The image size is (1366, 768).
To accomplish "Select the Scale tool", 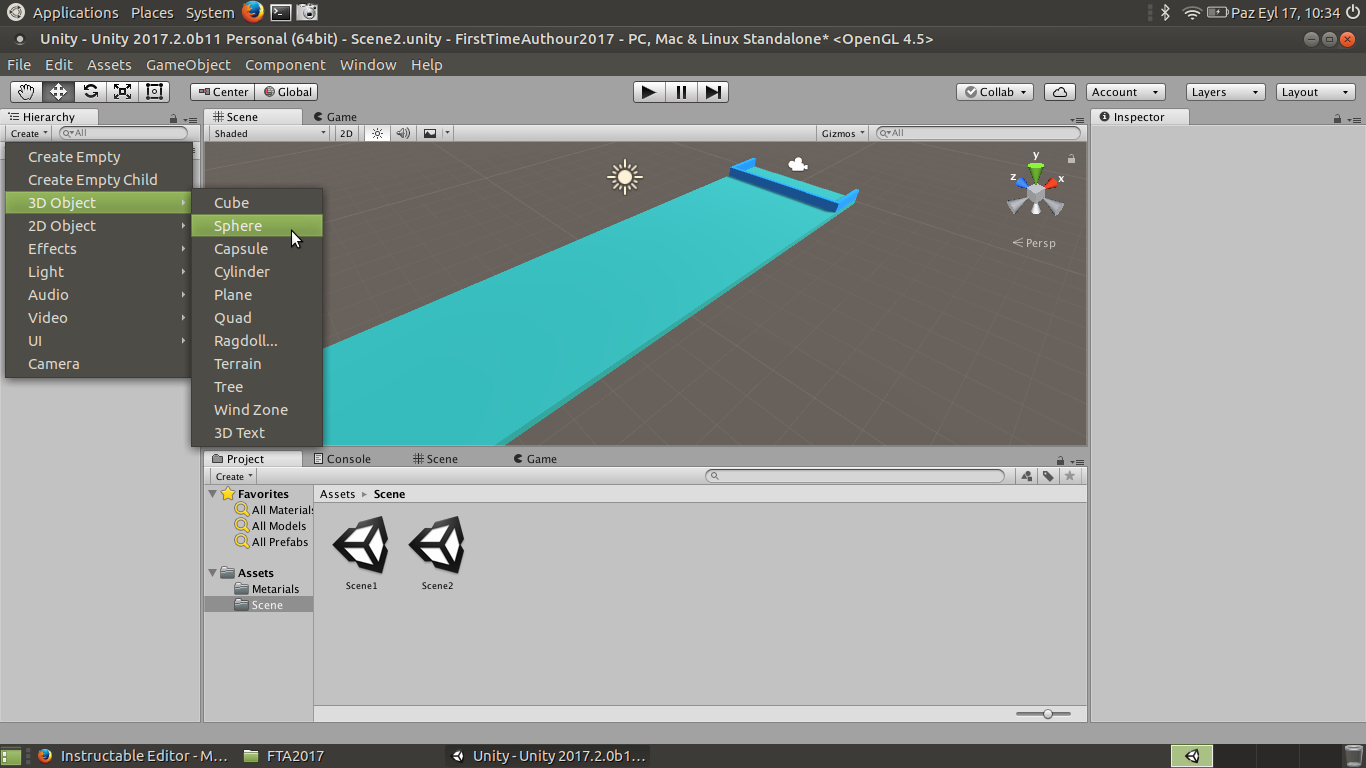I will pos(122,92).
